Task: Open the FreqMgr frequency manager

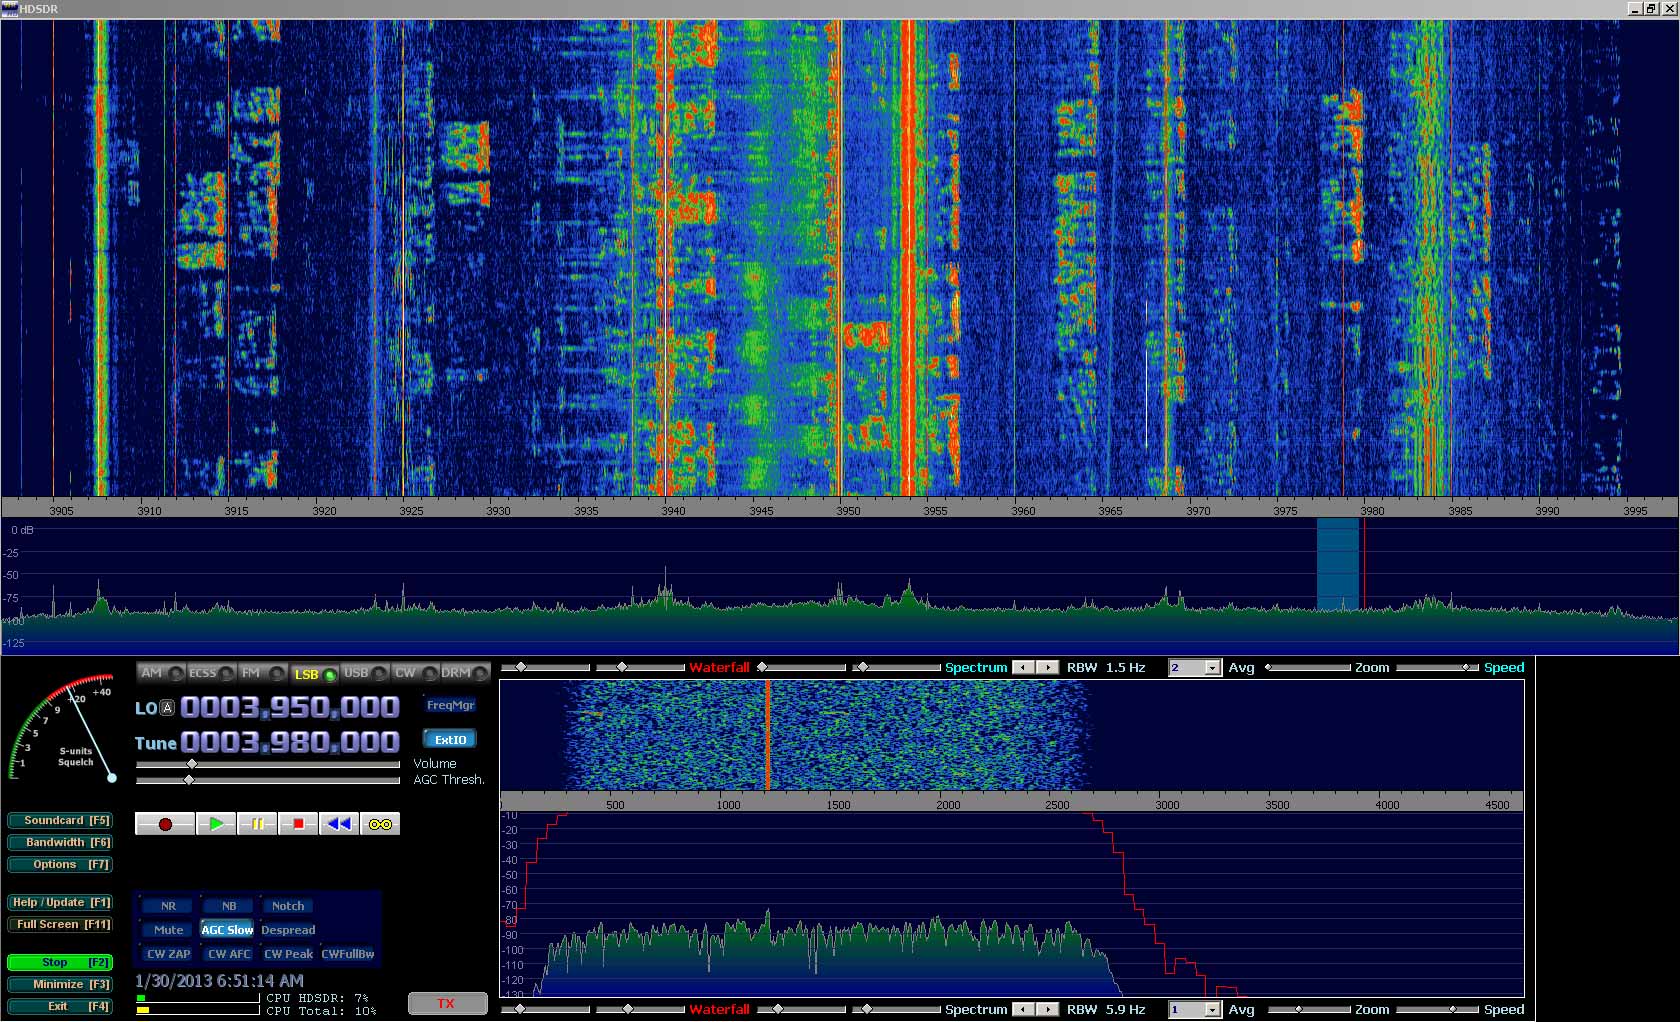Action: 450,705
